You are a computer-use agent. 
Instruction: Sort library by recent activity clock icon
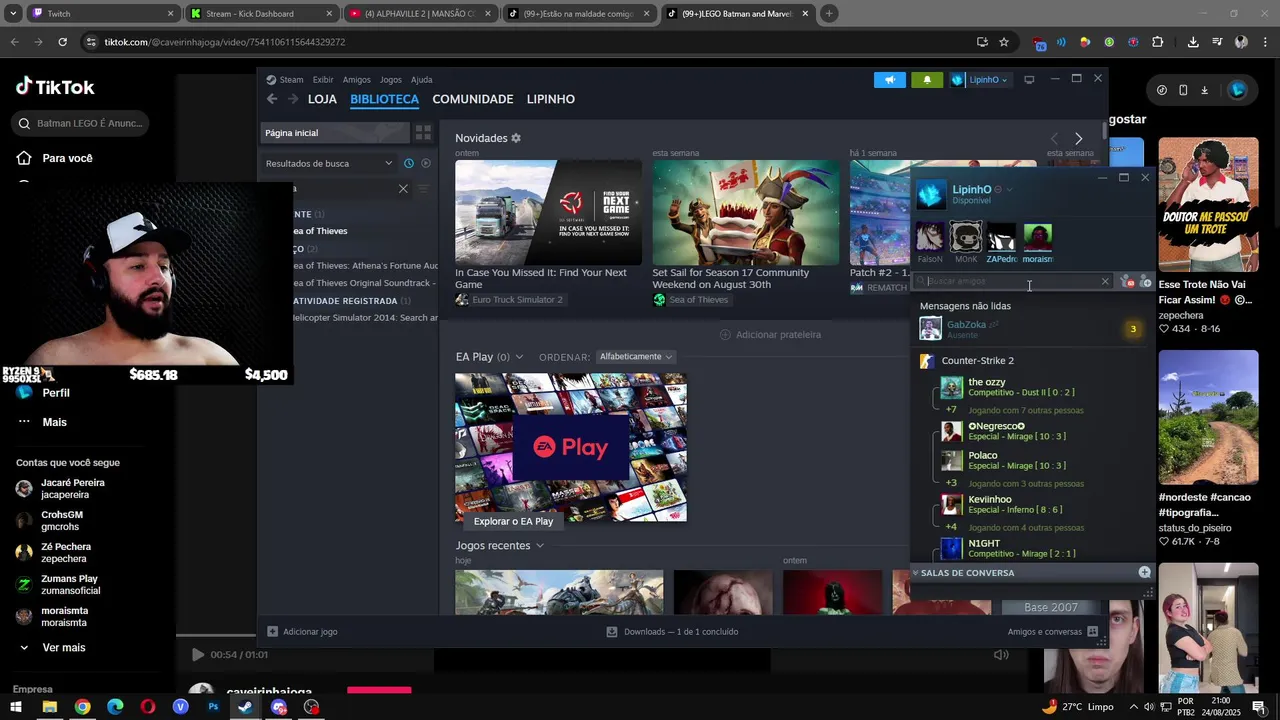click(408, 163)
